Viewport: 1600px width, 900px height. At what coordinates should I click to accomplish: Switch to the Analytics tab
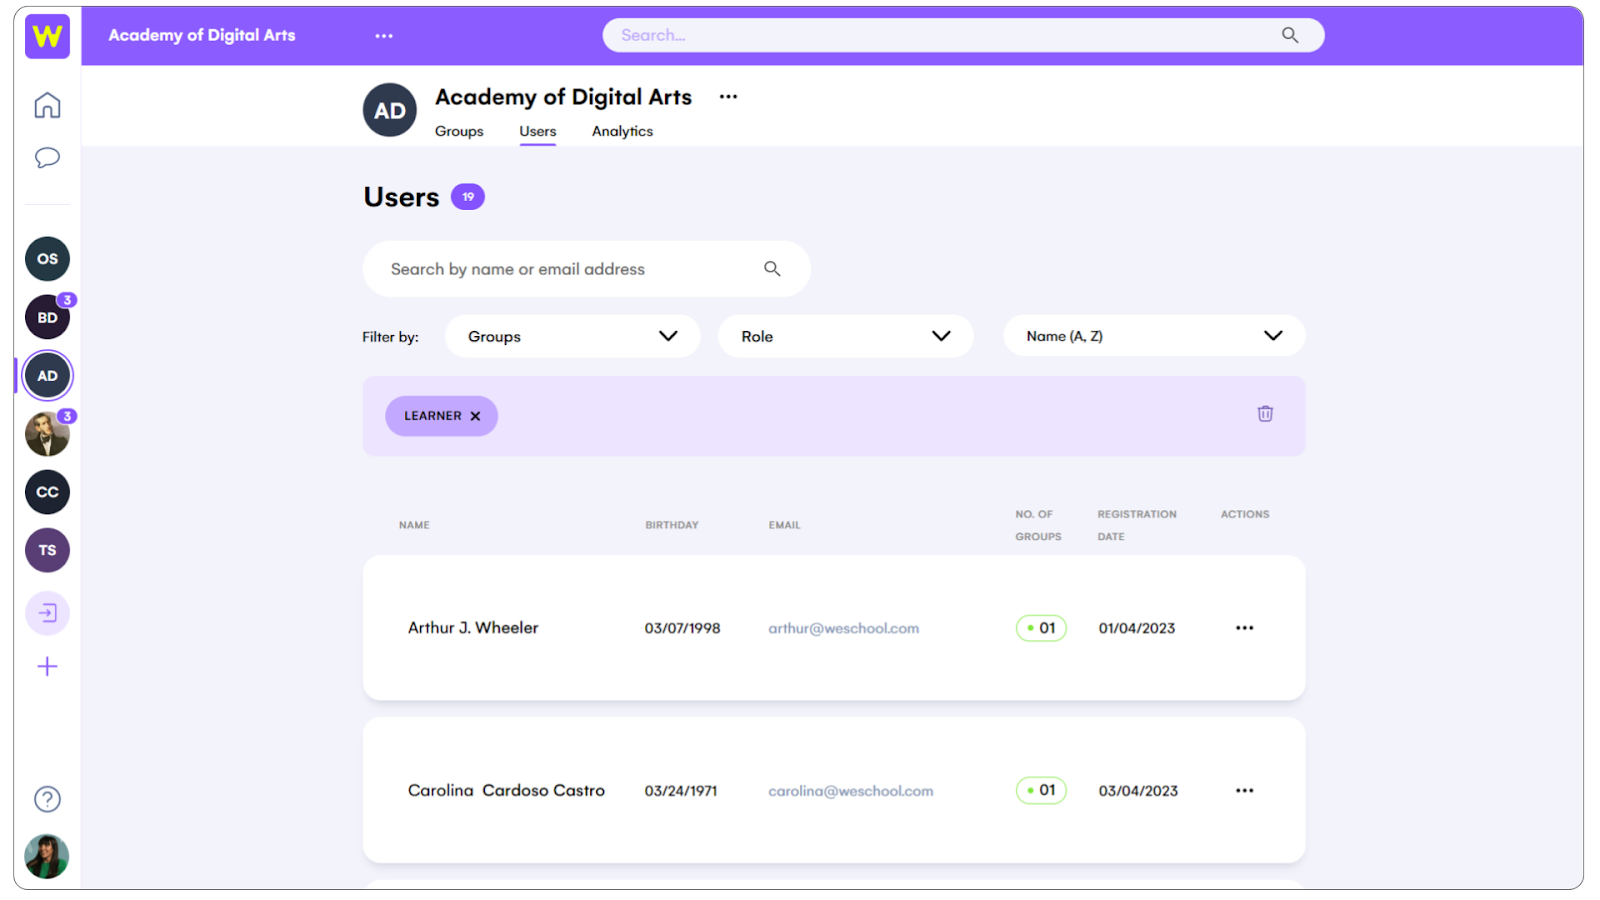click(622, 131)
